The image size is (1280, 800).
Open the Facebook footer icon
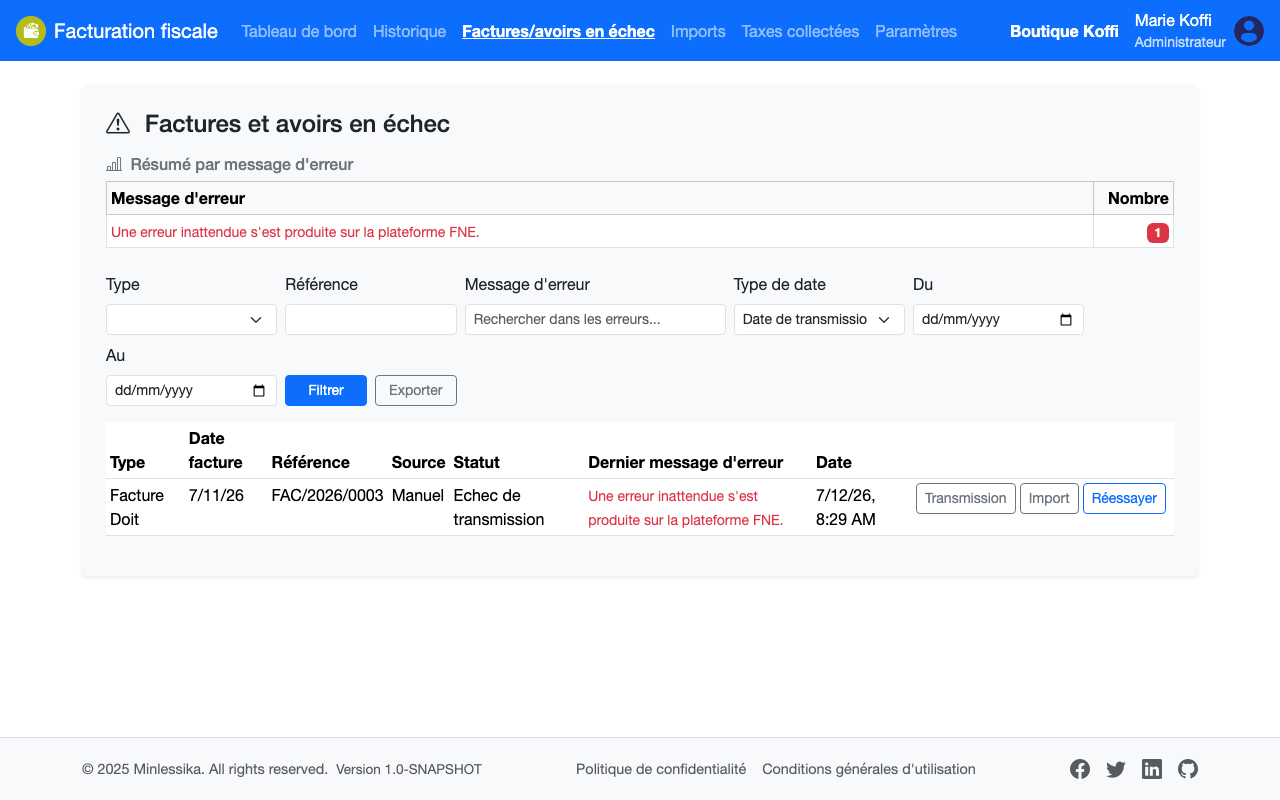click(x=1080, y=769)
